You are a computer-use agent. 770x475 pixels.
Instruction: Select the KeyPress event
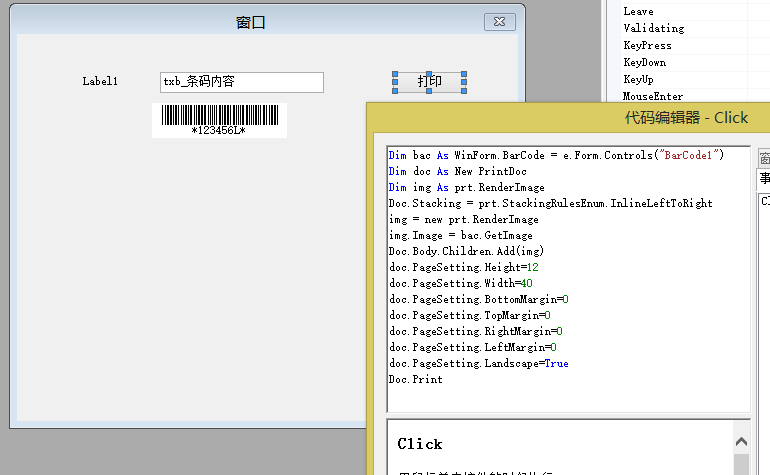tap(647, 46)
